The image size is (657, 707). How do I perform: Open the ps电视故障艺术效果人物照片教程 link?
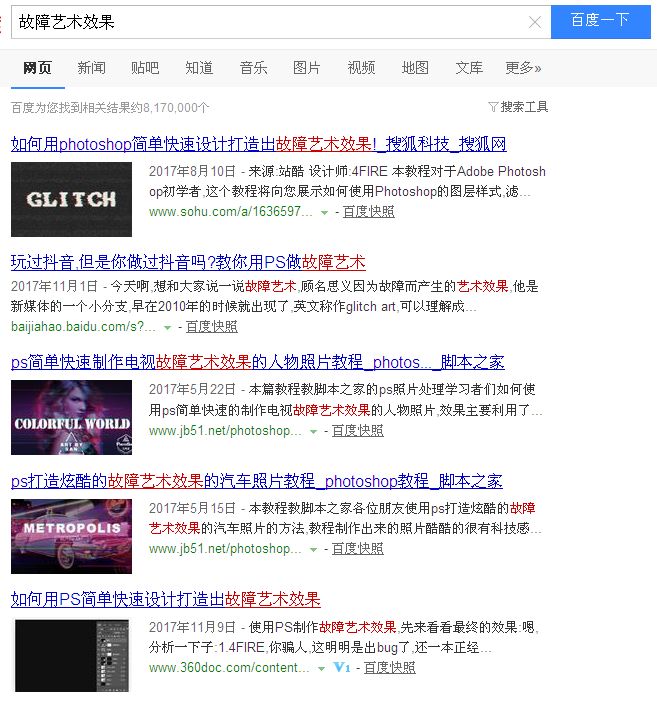[257, 363]
